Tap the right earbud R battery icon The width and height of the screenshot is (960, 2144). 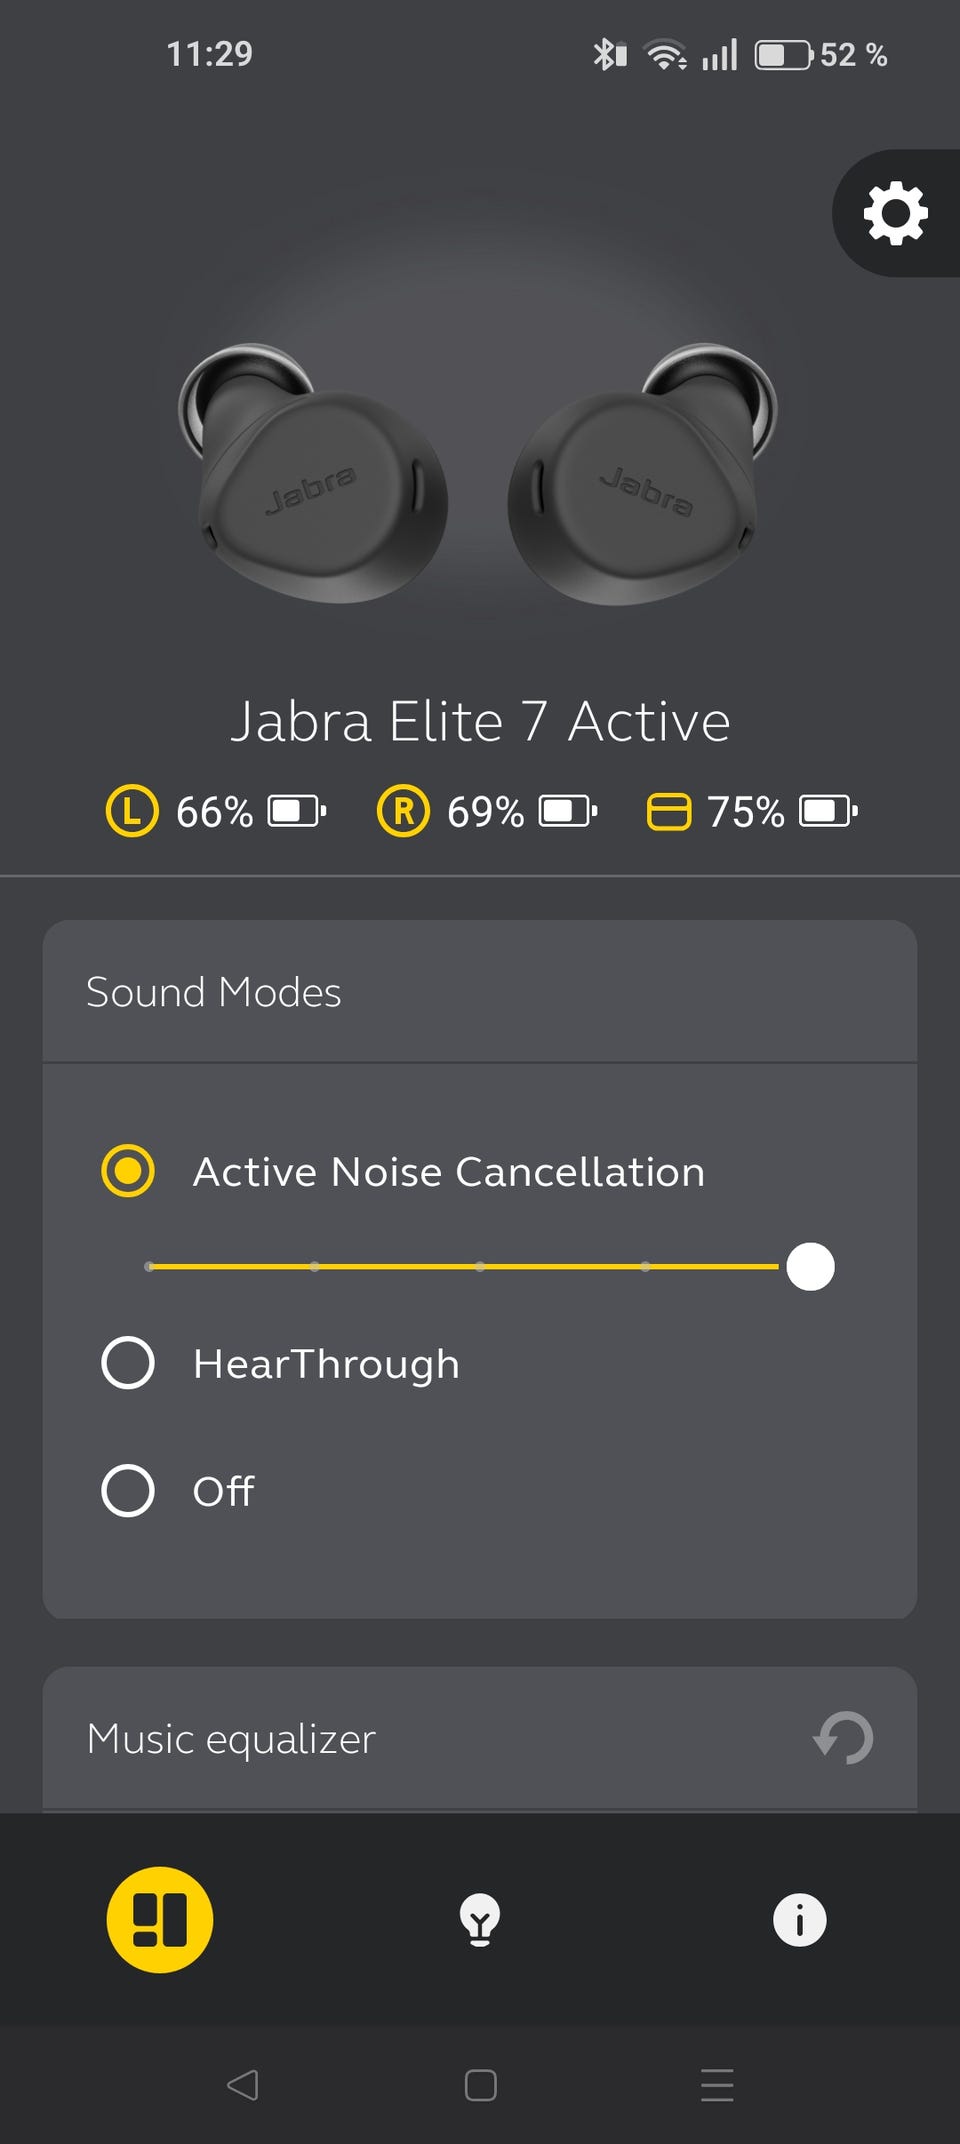click(x=403, y=811)
